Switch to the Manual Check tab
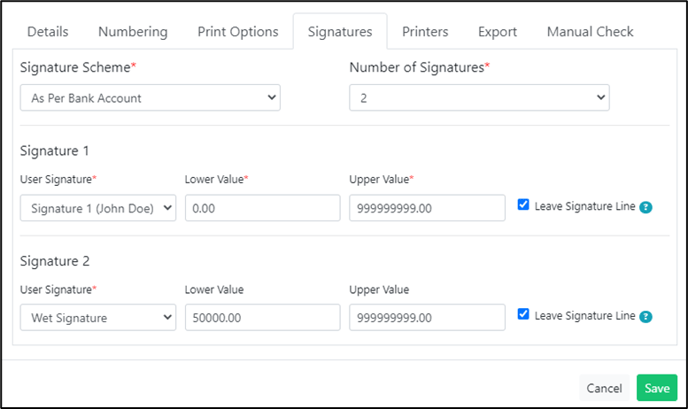This screenshot has height=409, width=688. tap(590, 32)
